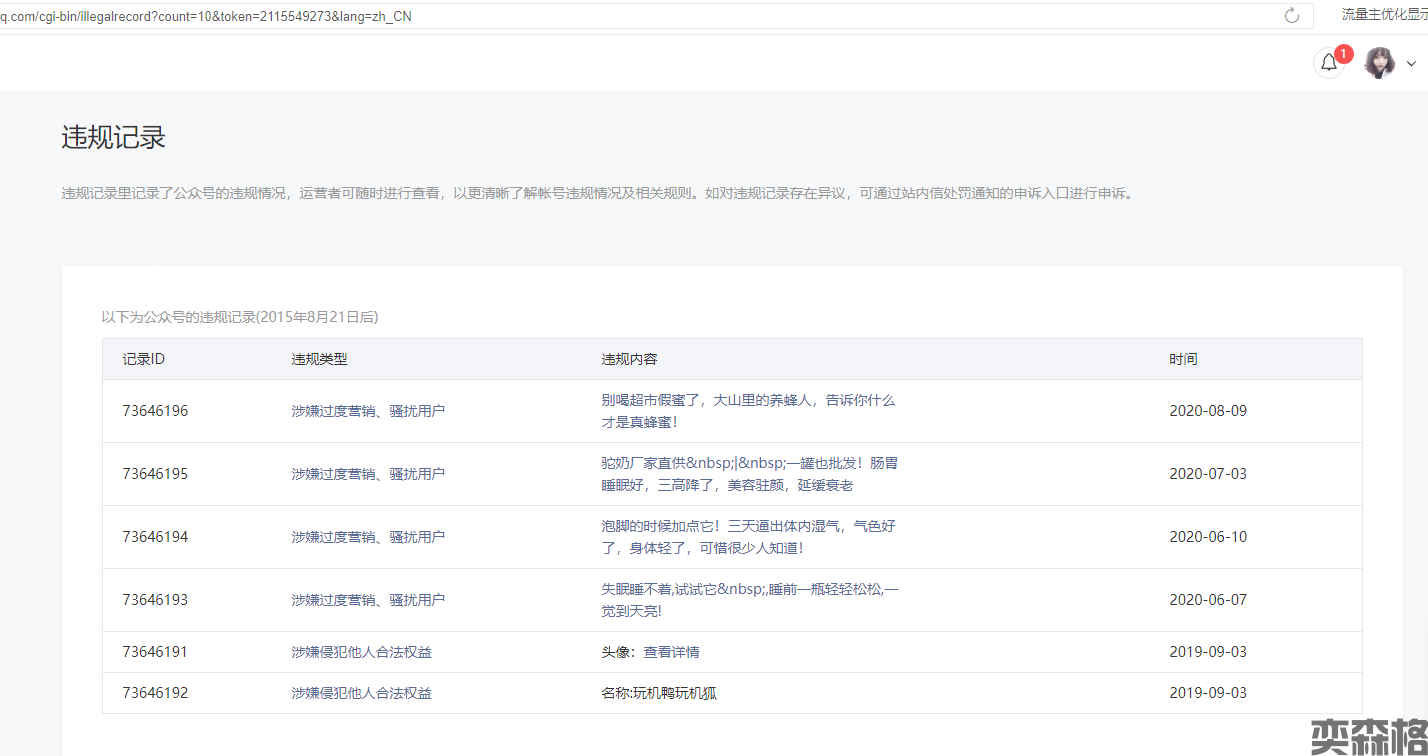The height and width of the screenshot is (756, 1428).
Task: Select record ID 73646195
Action: click(155, 474)
